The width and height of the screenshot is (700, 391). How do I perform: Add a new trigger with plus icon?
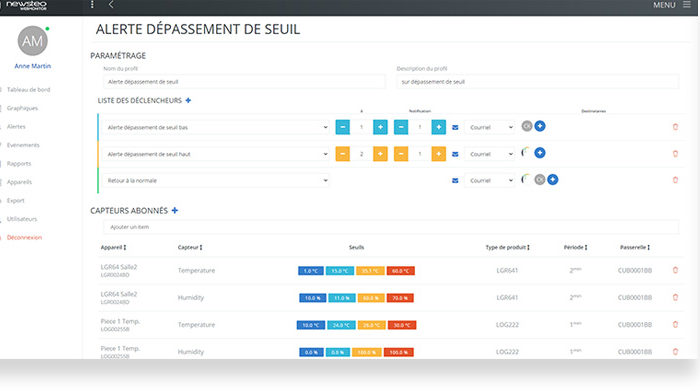[188, 100]
